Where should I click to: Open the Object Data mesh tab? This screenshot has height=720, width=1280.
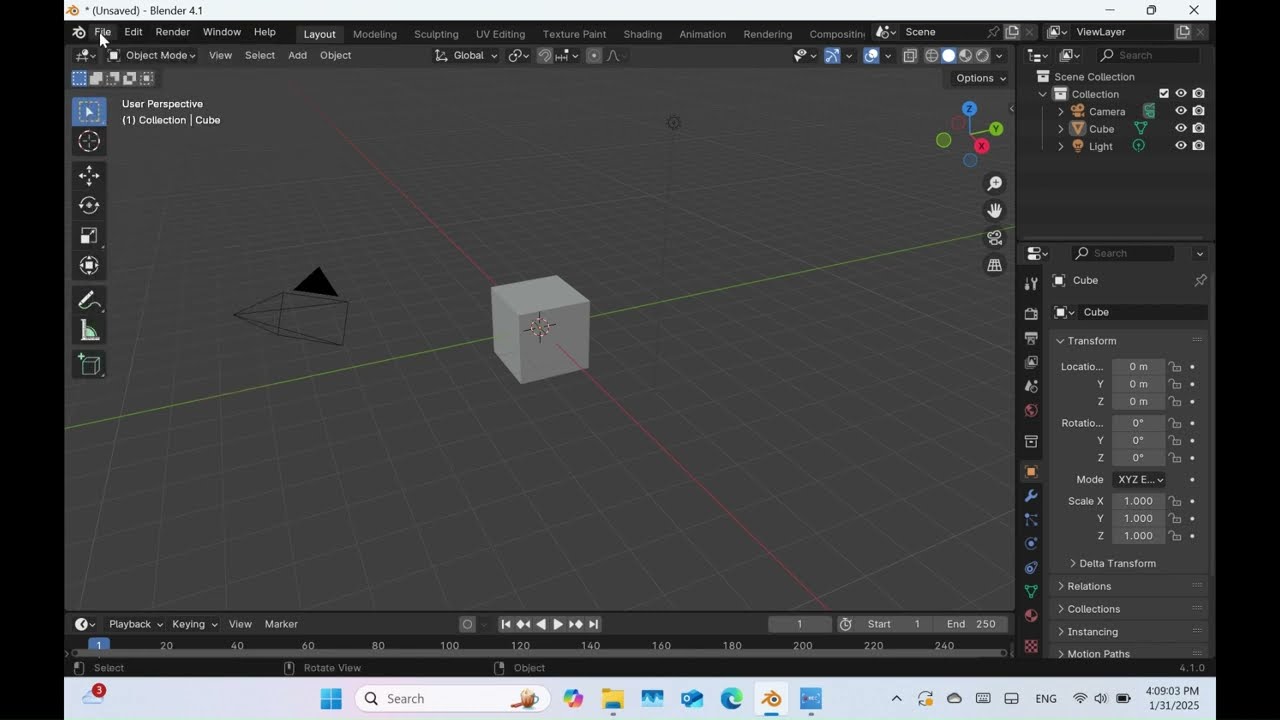1031,592
